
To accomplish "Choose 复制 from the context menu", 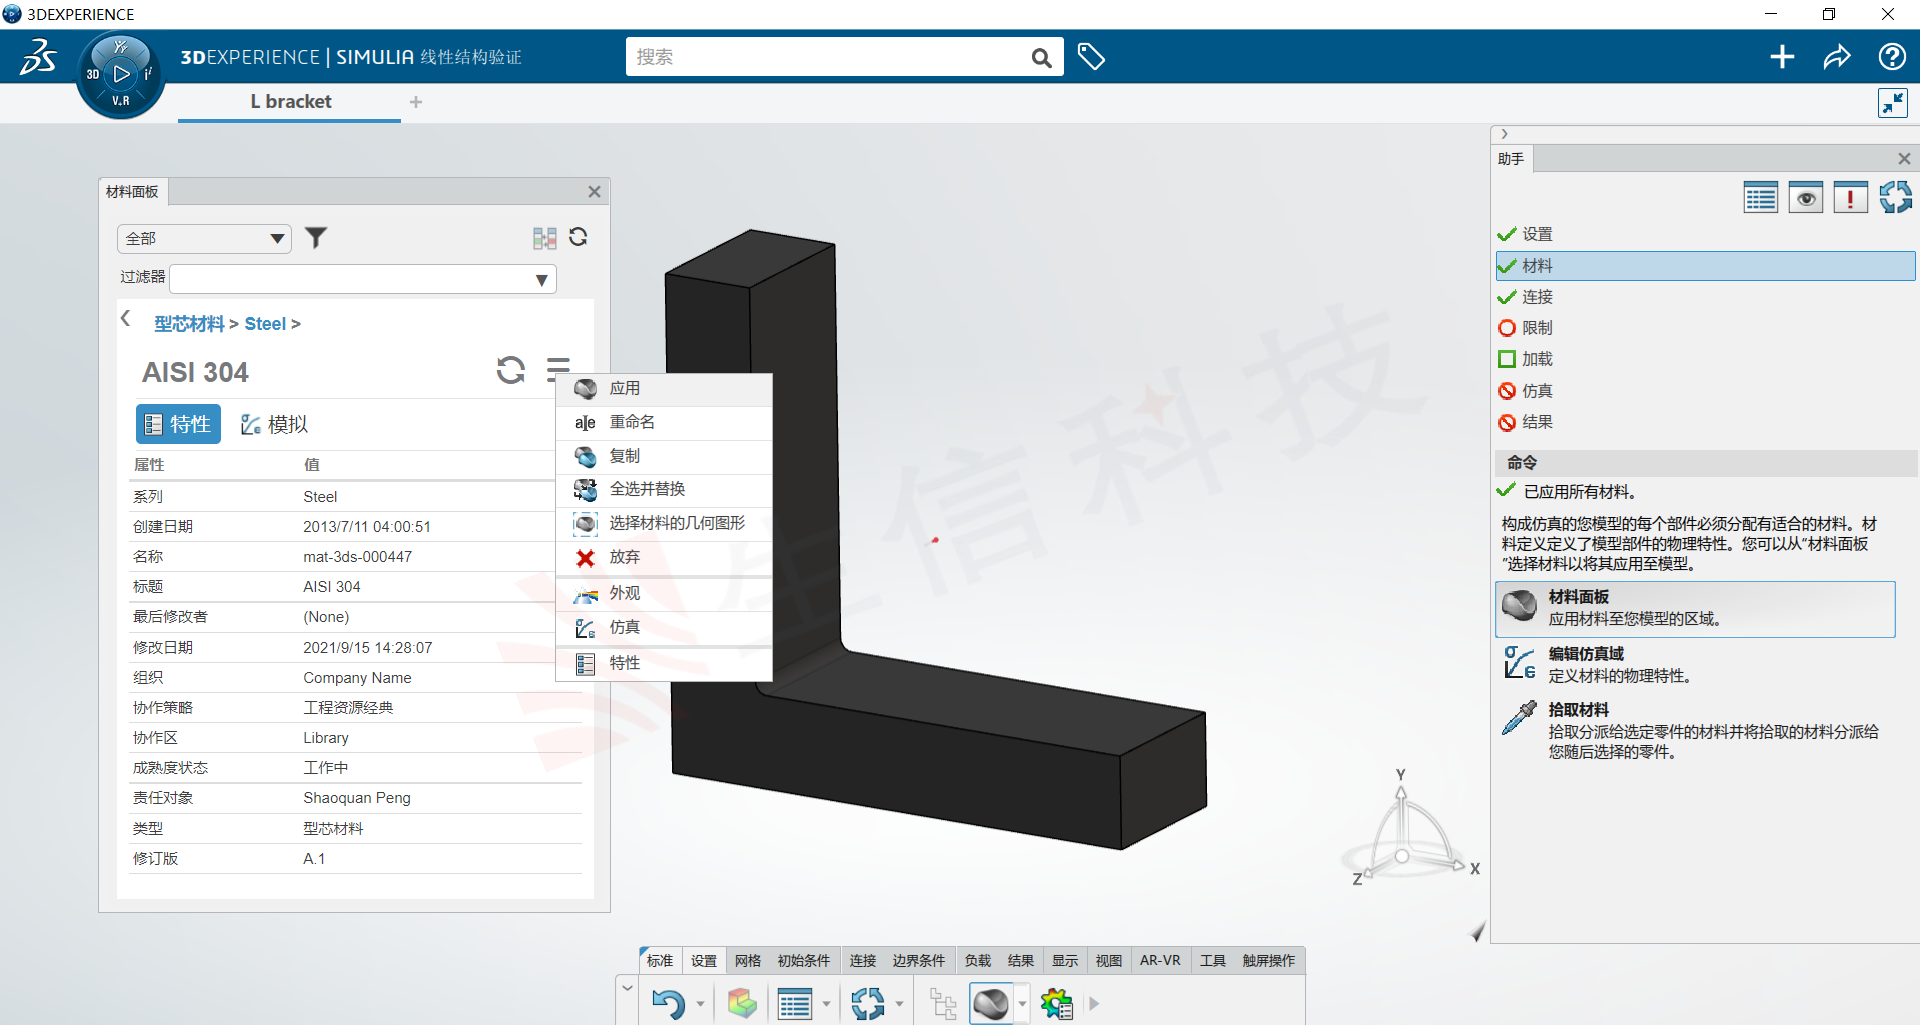I will coord(664,456).
